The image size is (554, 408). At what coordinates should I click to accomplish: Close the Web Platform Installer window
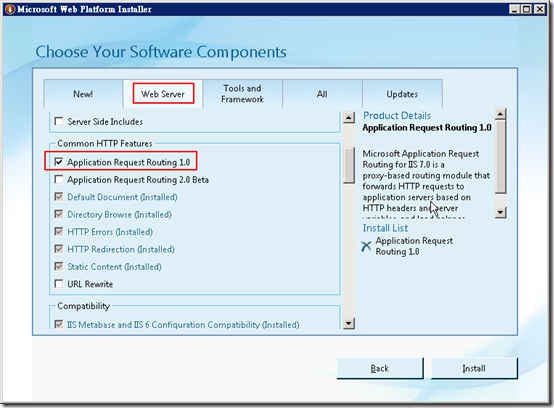tap(539, 9)
